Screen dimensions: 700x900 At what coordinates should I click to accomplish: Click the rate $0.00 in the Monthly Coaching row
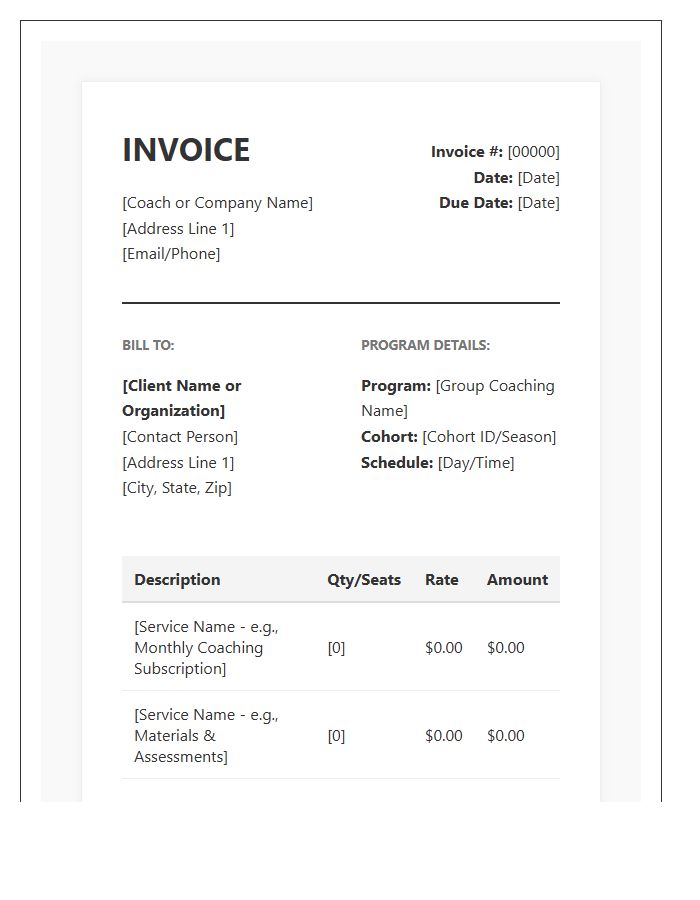coord(444,647)
